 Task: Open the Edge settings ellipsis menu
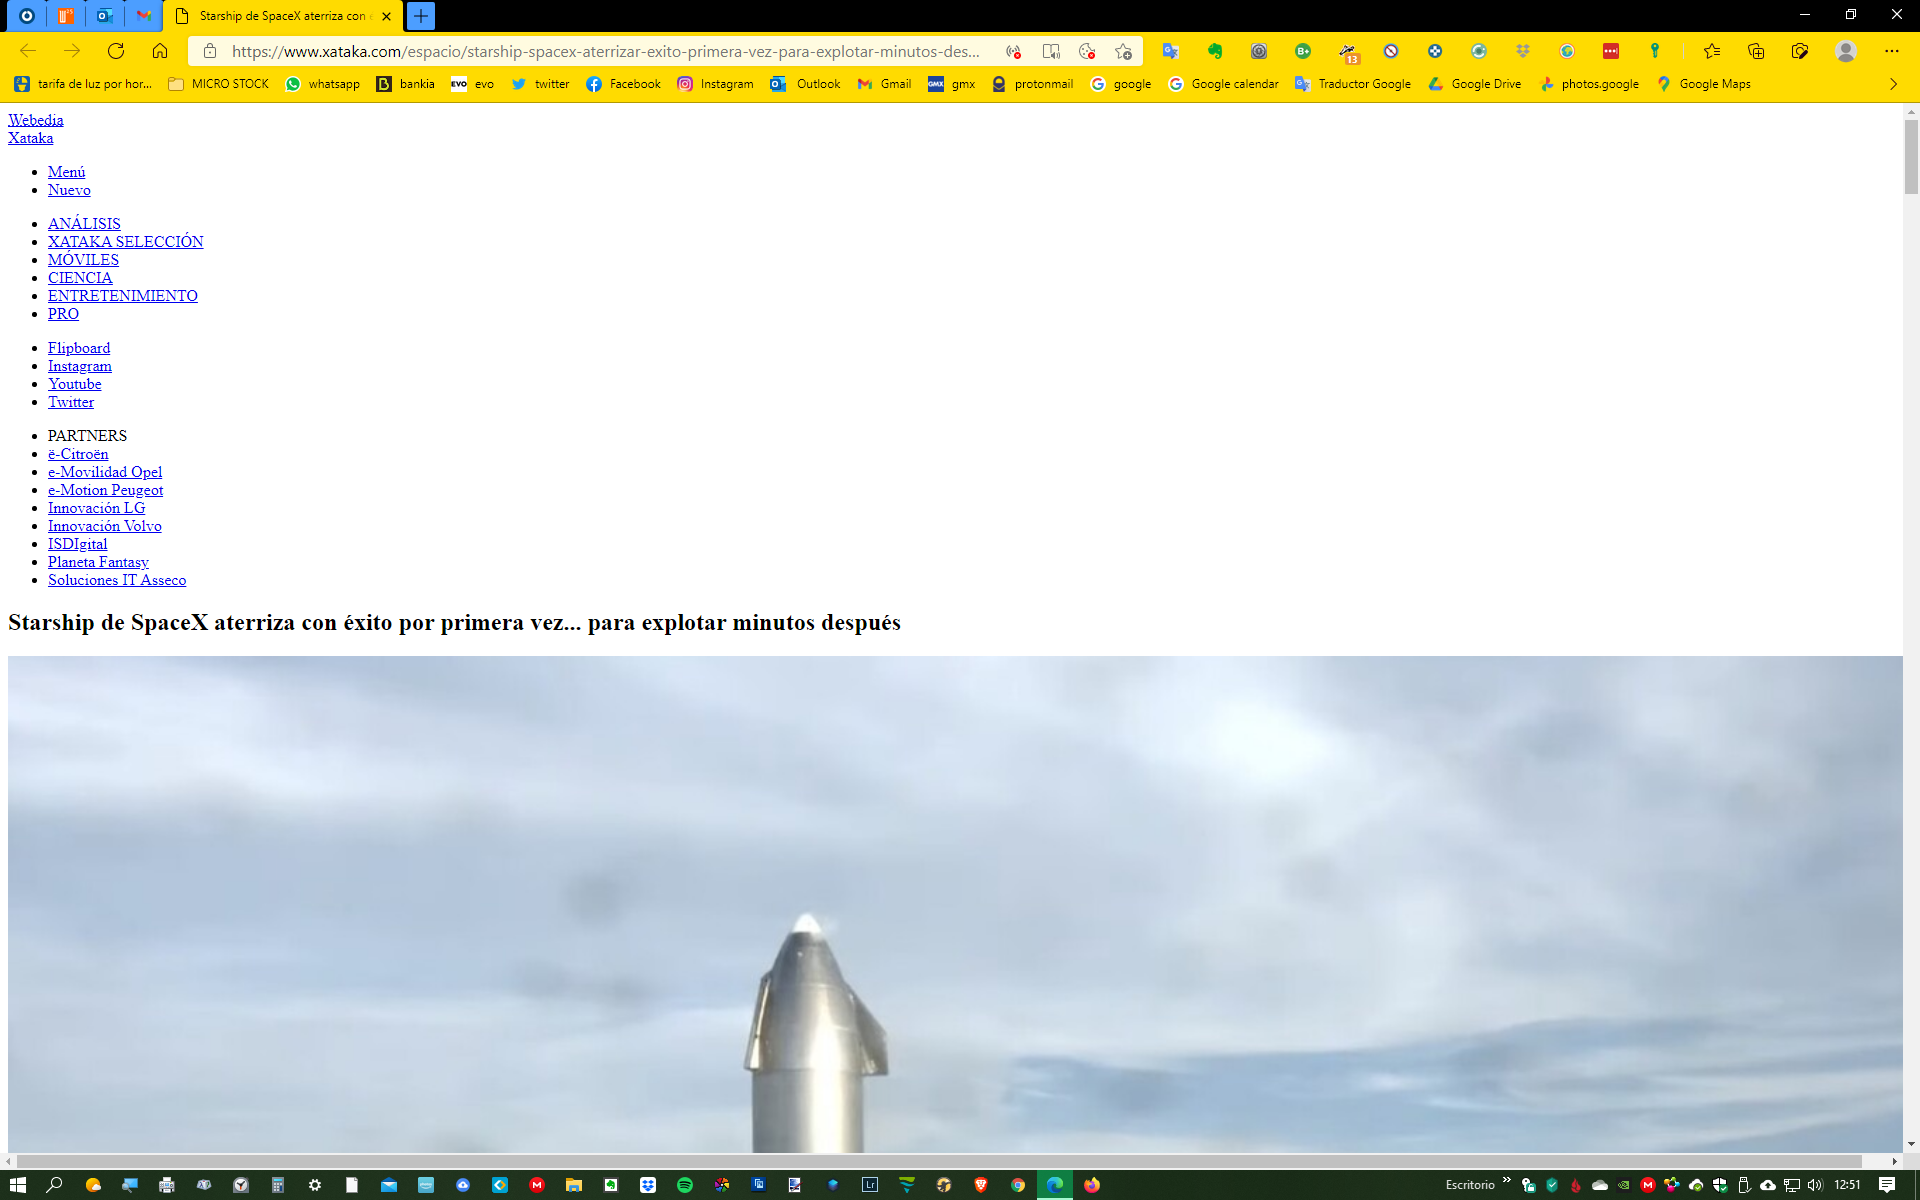click(1891, 51)
